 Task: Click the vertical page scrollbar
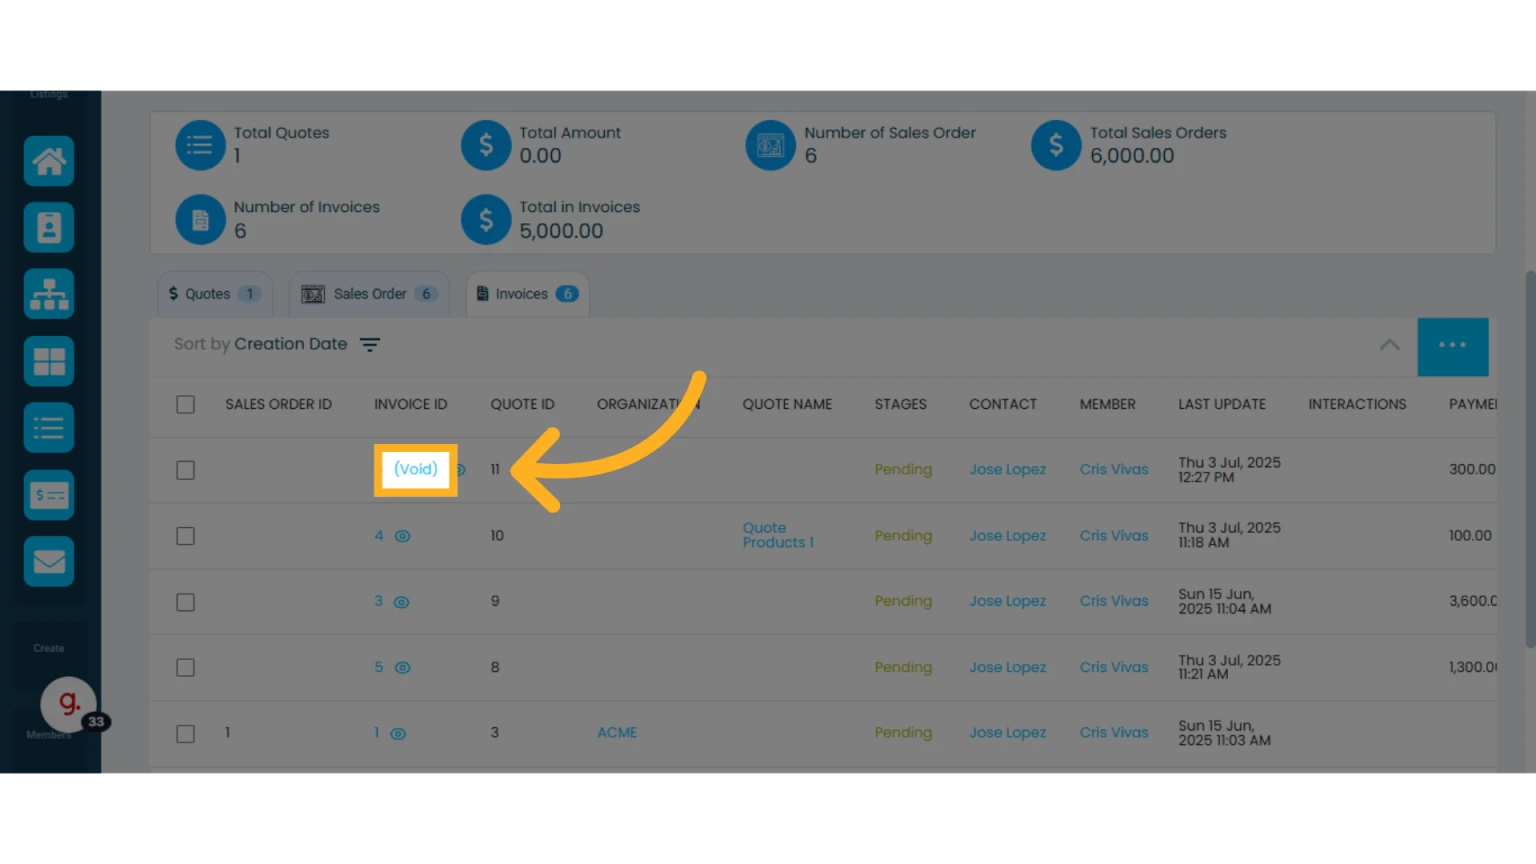(x=1530, y=459)
